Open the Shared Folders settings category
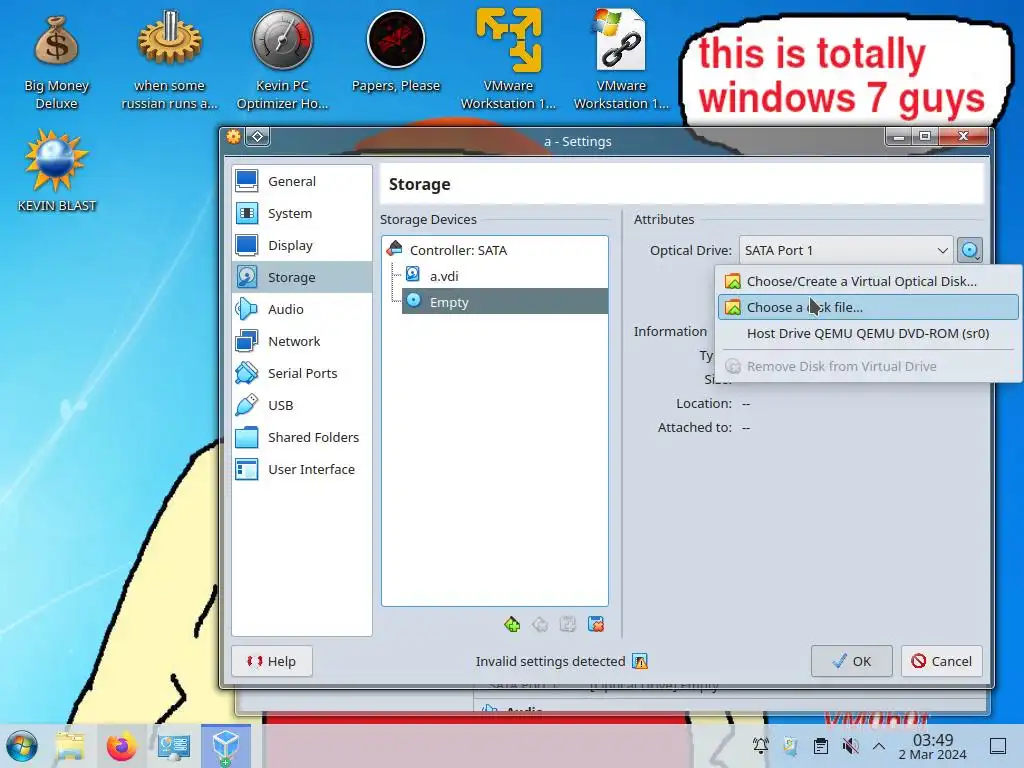Image resolution: width=1024 pixels, height=768 pixels. (302, 437)
